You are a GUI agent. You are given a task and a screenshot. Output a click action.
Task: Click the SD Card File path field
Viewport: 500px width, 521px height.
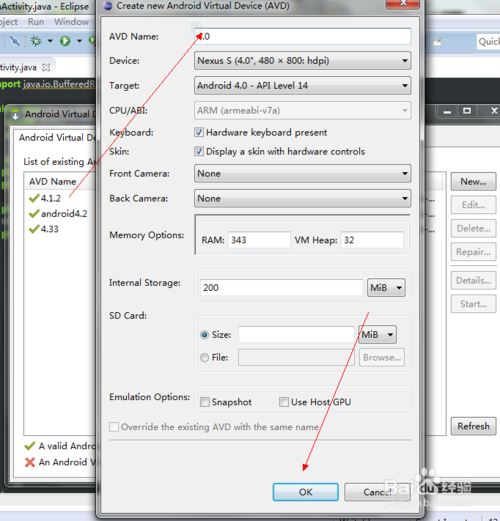click(x=296, y=357)
